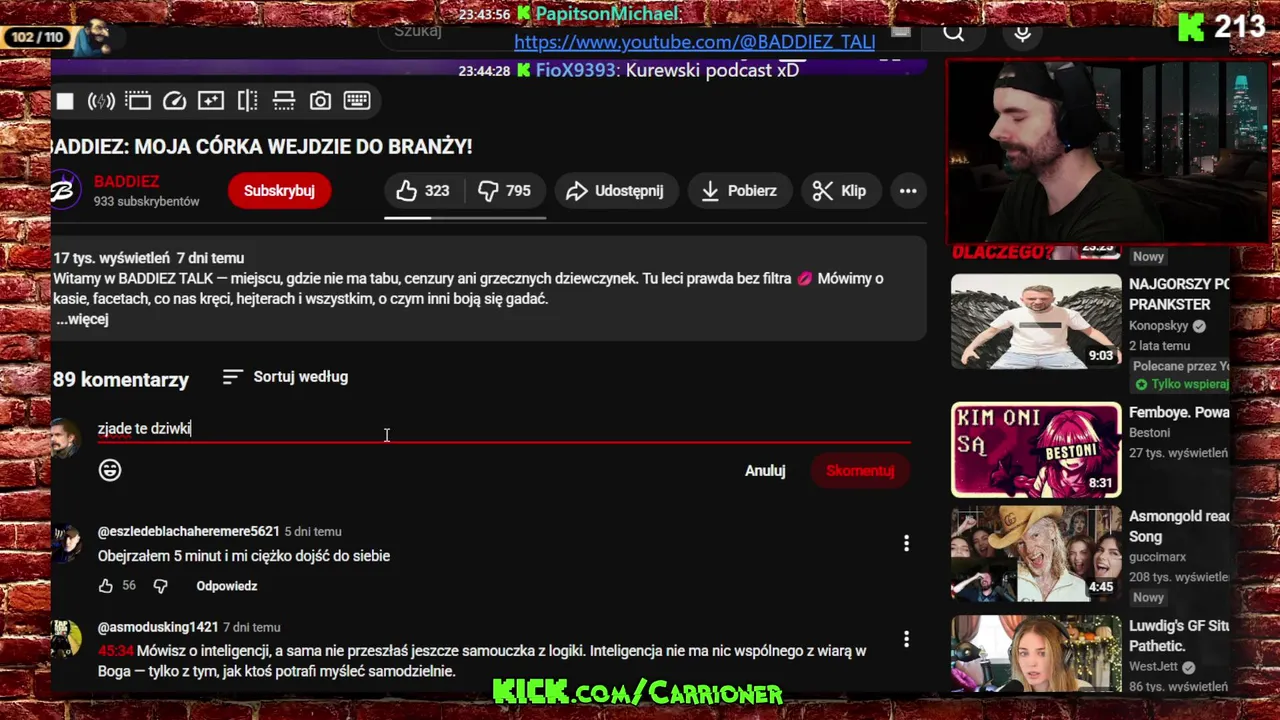Open options menu for eszledeblachaheremere5621 comment
This screenshot has width=1280, height=720.
pyautogui.click(x=906, y=543)
